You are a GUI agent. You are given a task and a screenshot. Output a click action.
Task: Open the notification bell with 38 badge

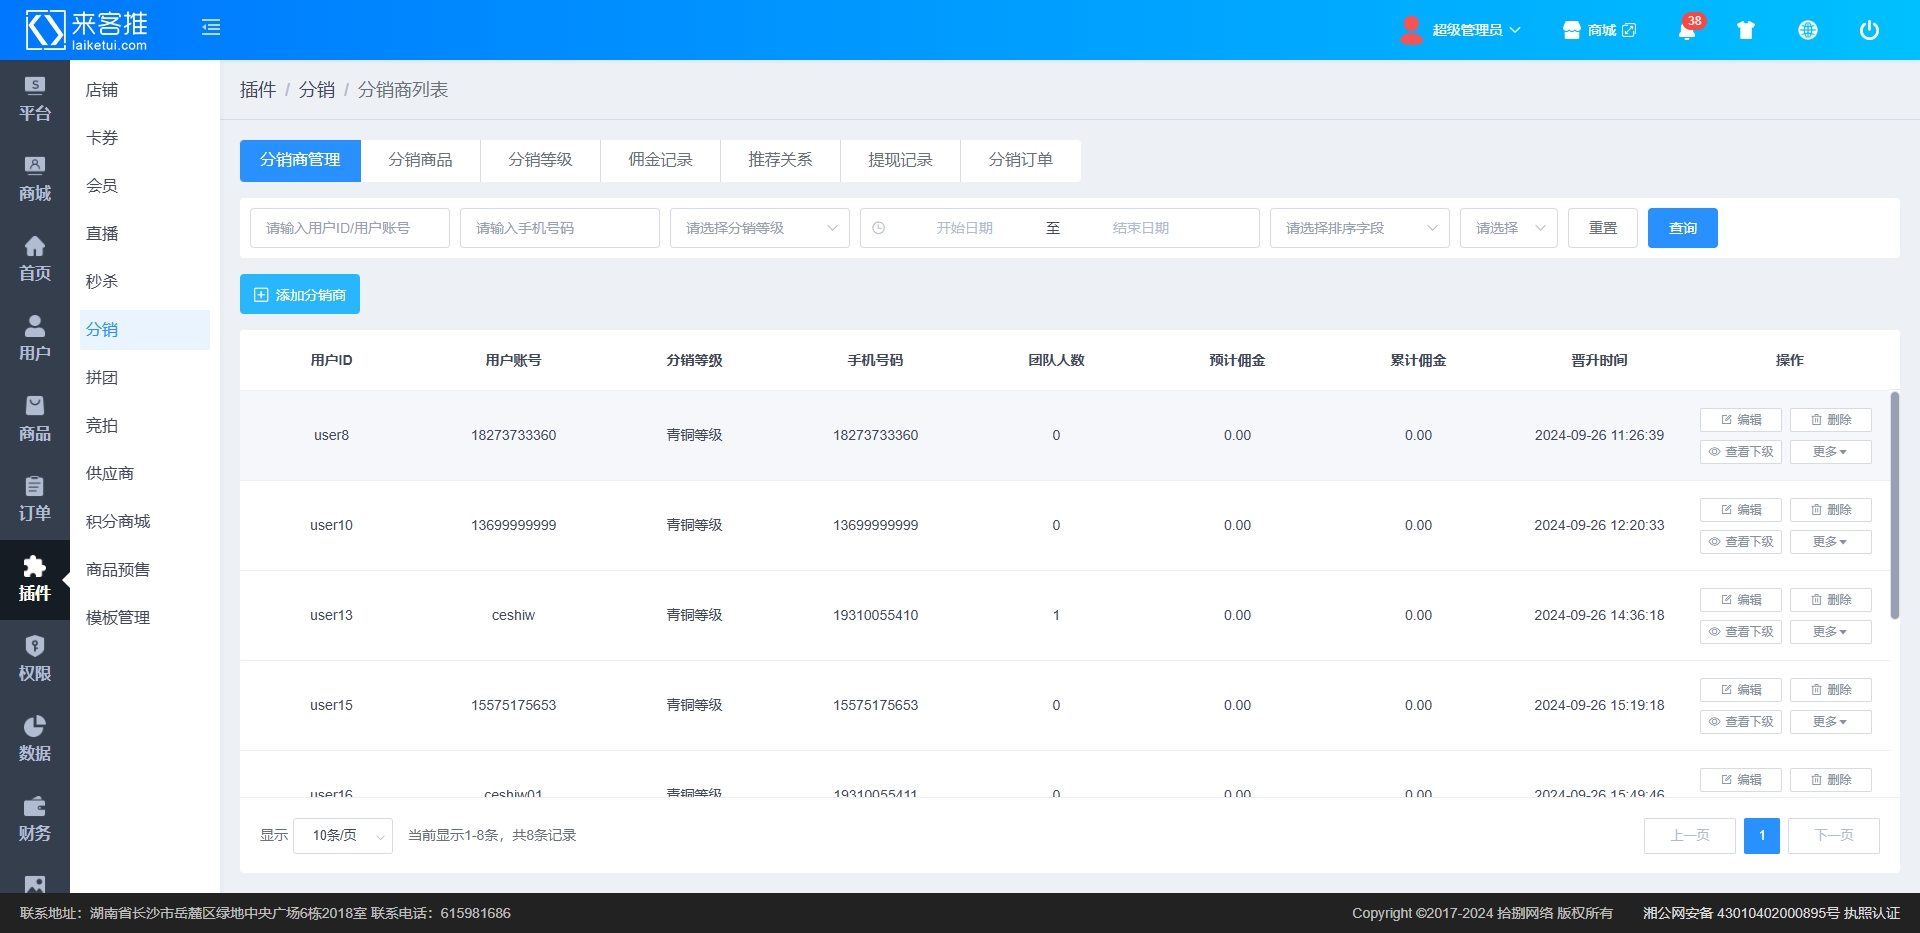click(x=1687, y=30)
